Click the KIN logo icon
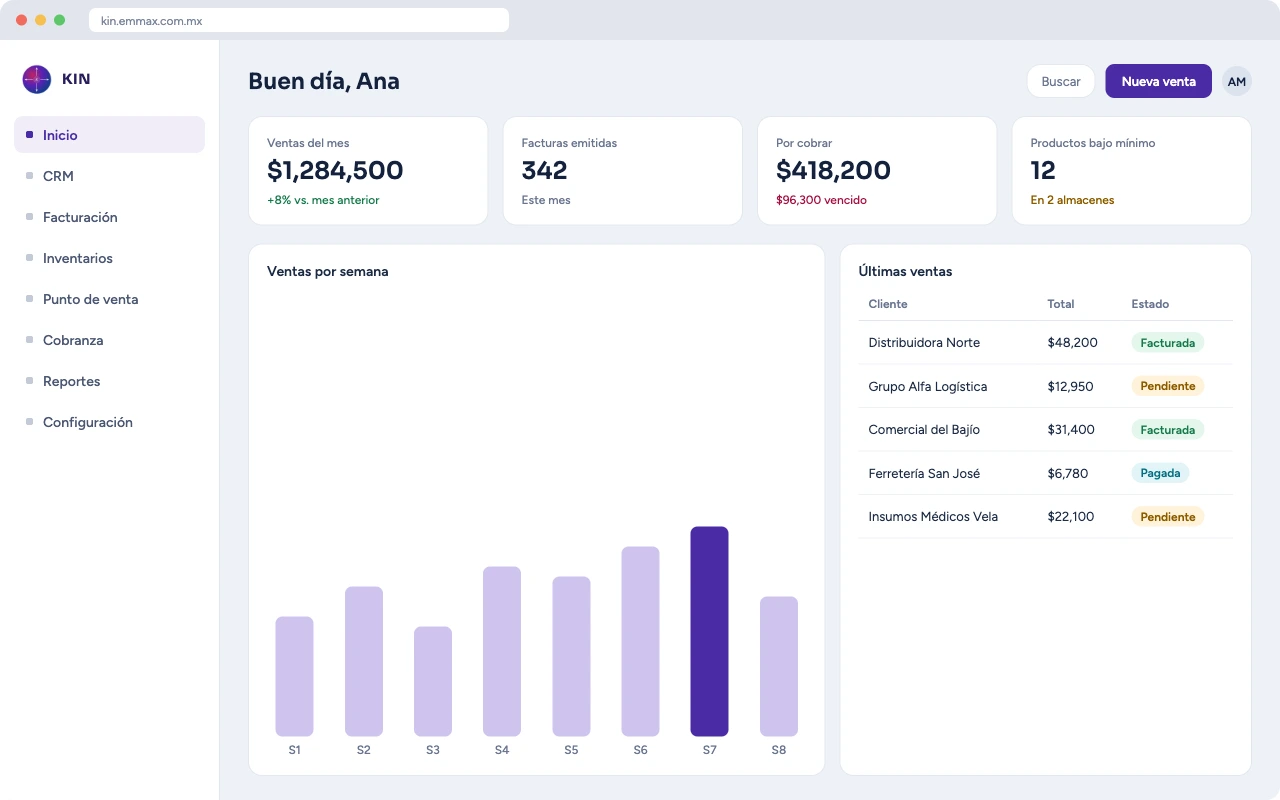This screenshot has width=1280, height=800. [37, 79]
